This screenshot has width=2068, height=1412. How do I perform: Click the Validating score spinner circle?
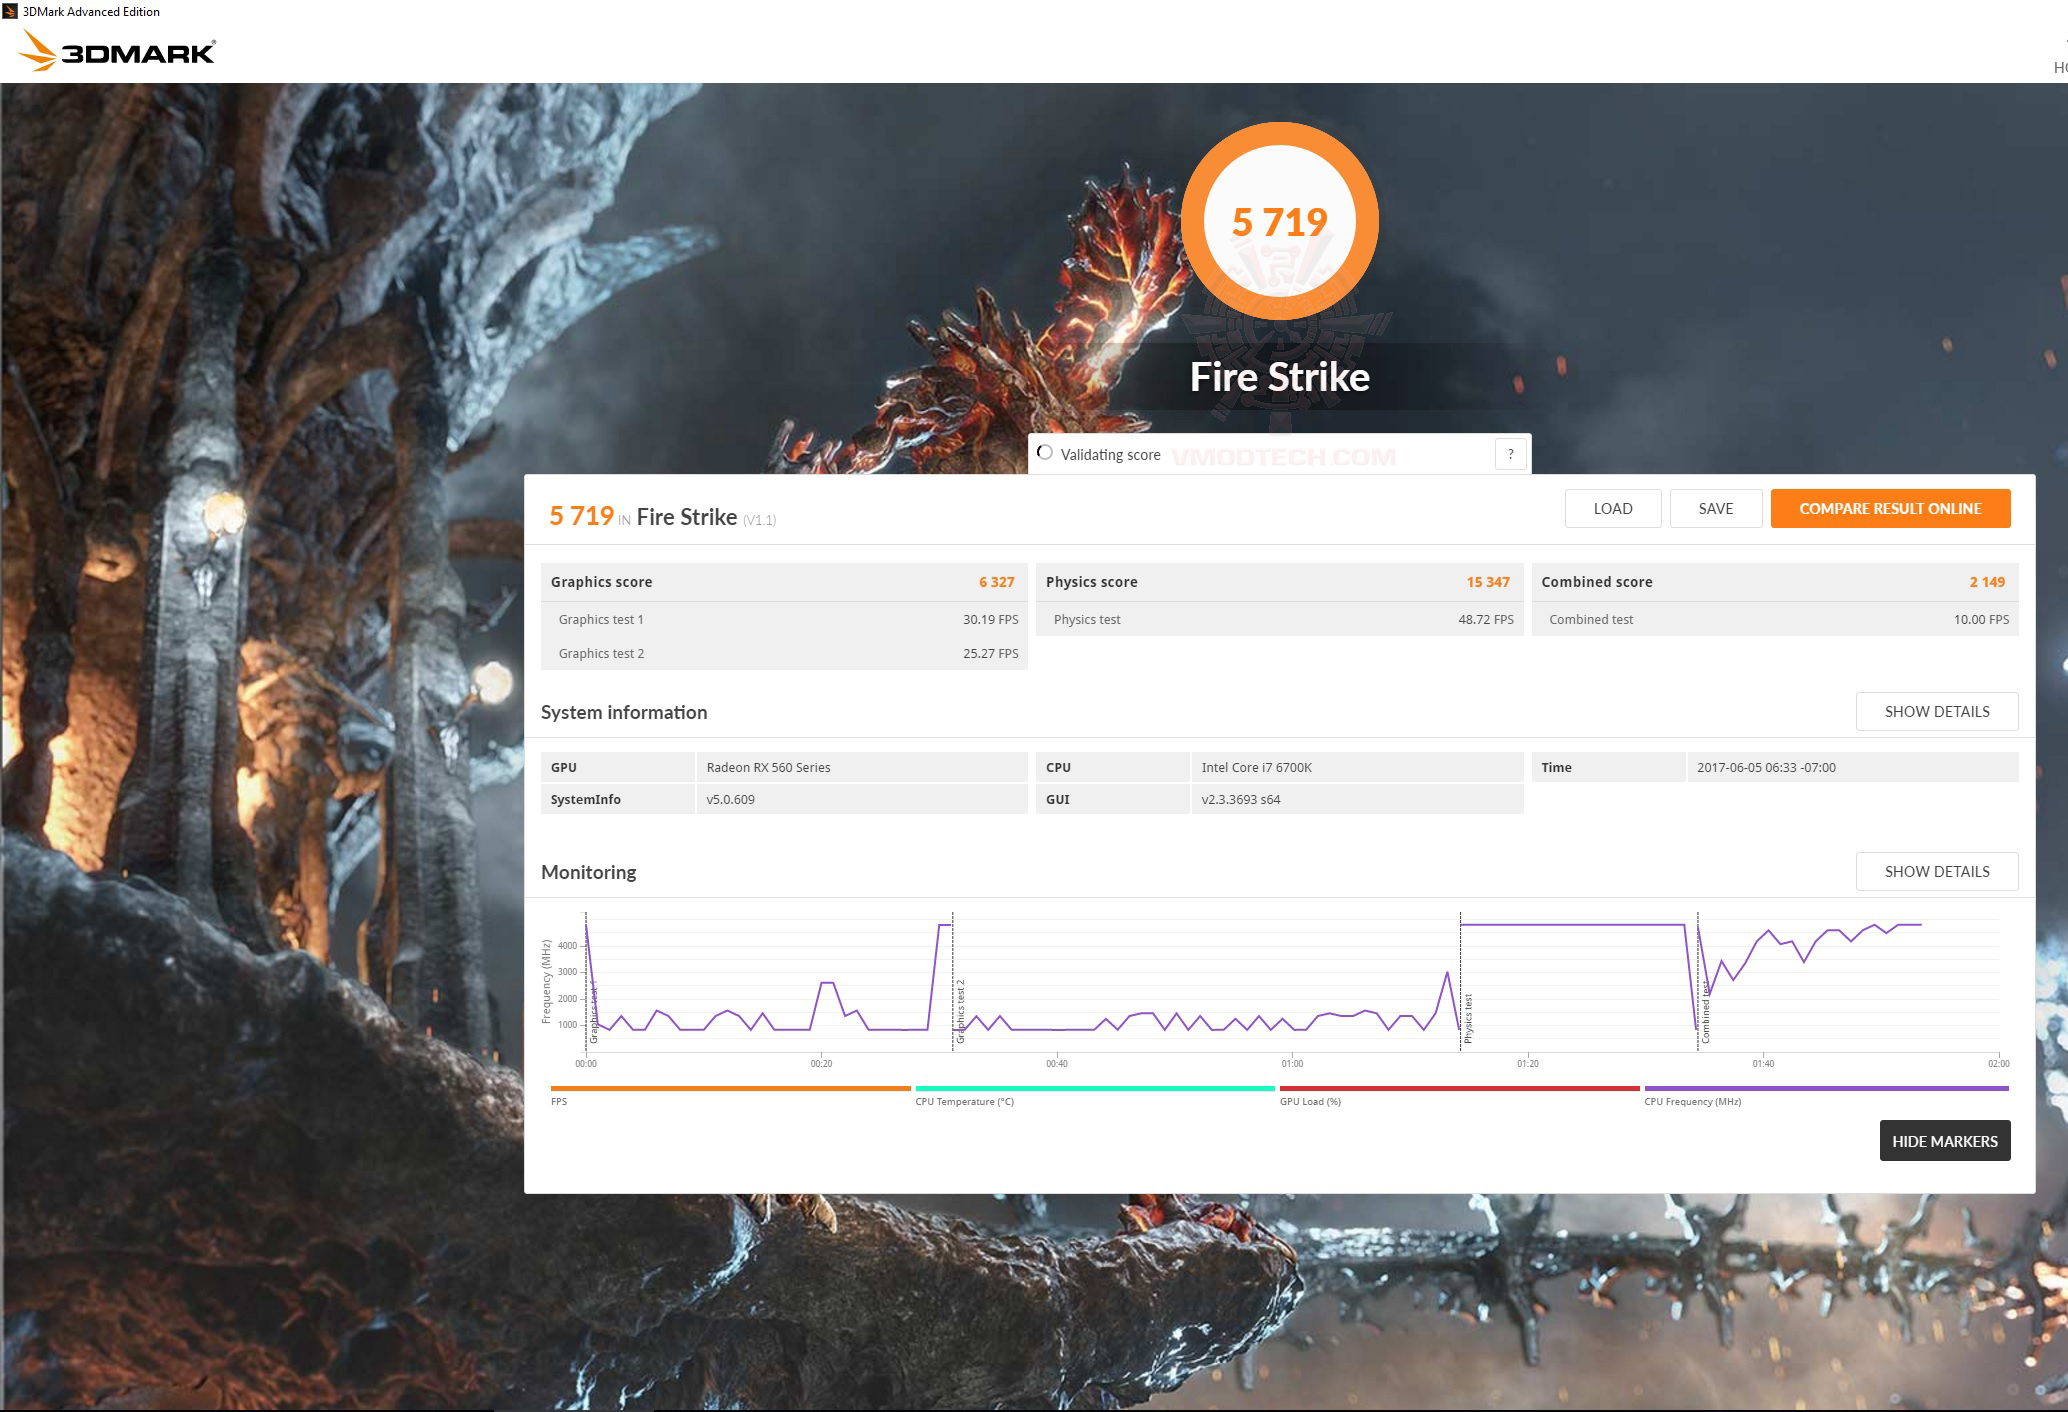tap(1046, 453)
